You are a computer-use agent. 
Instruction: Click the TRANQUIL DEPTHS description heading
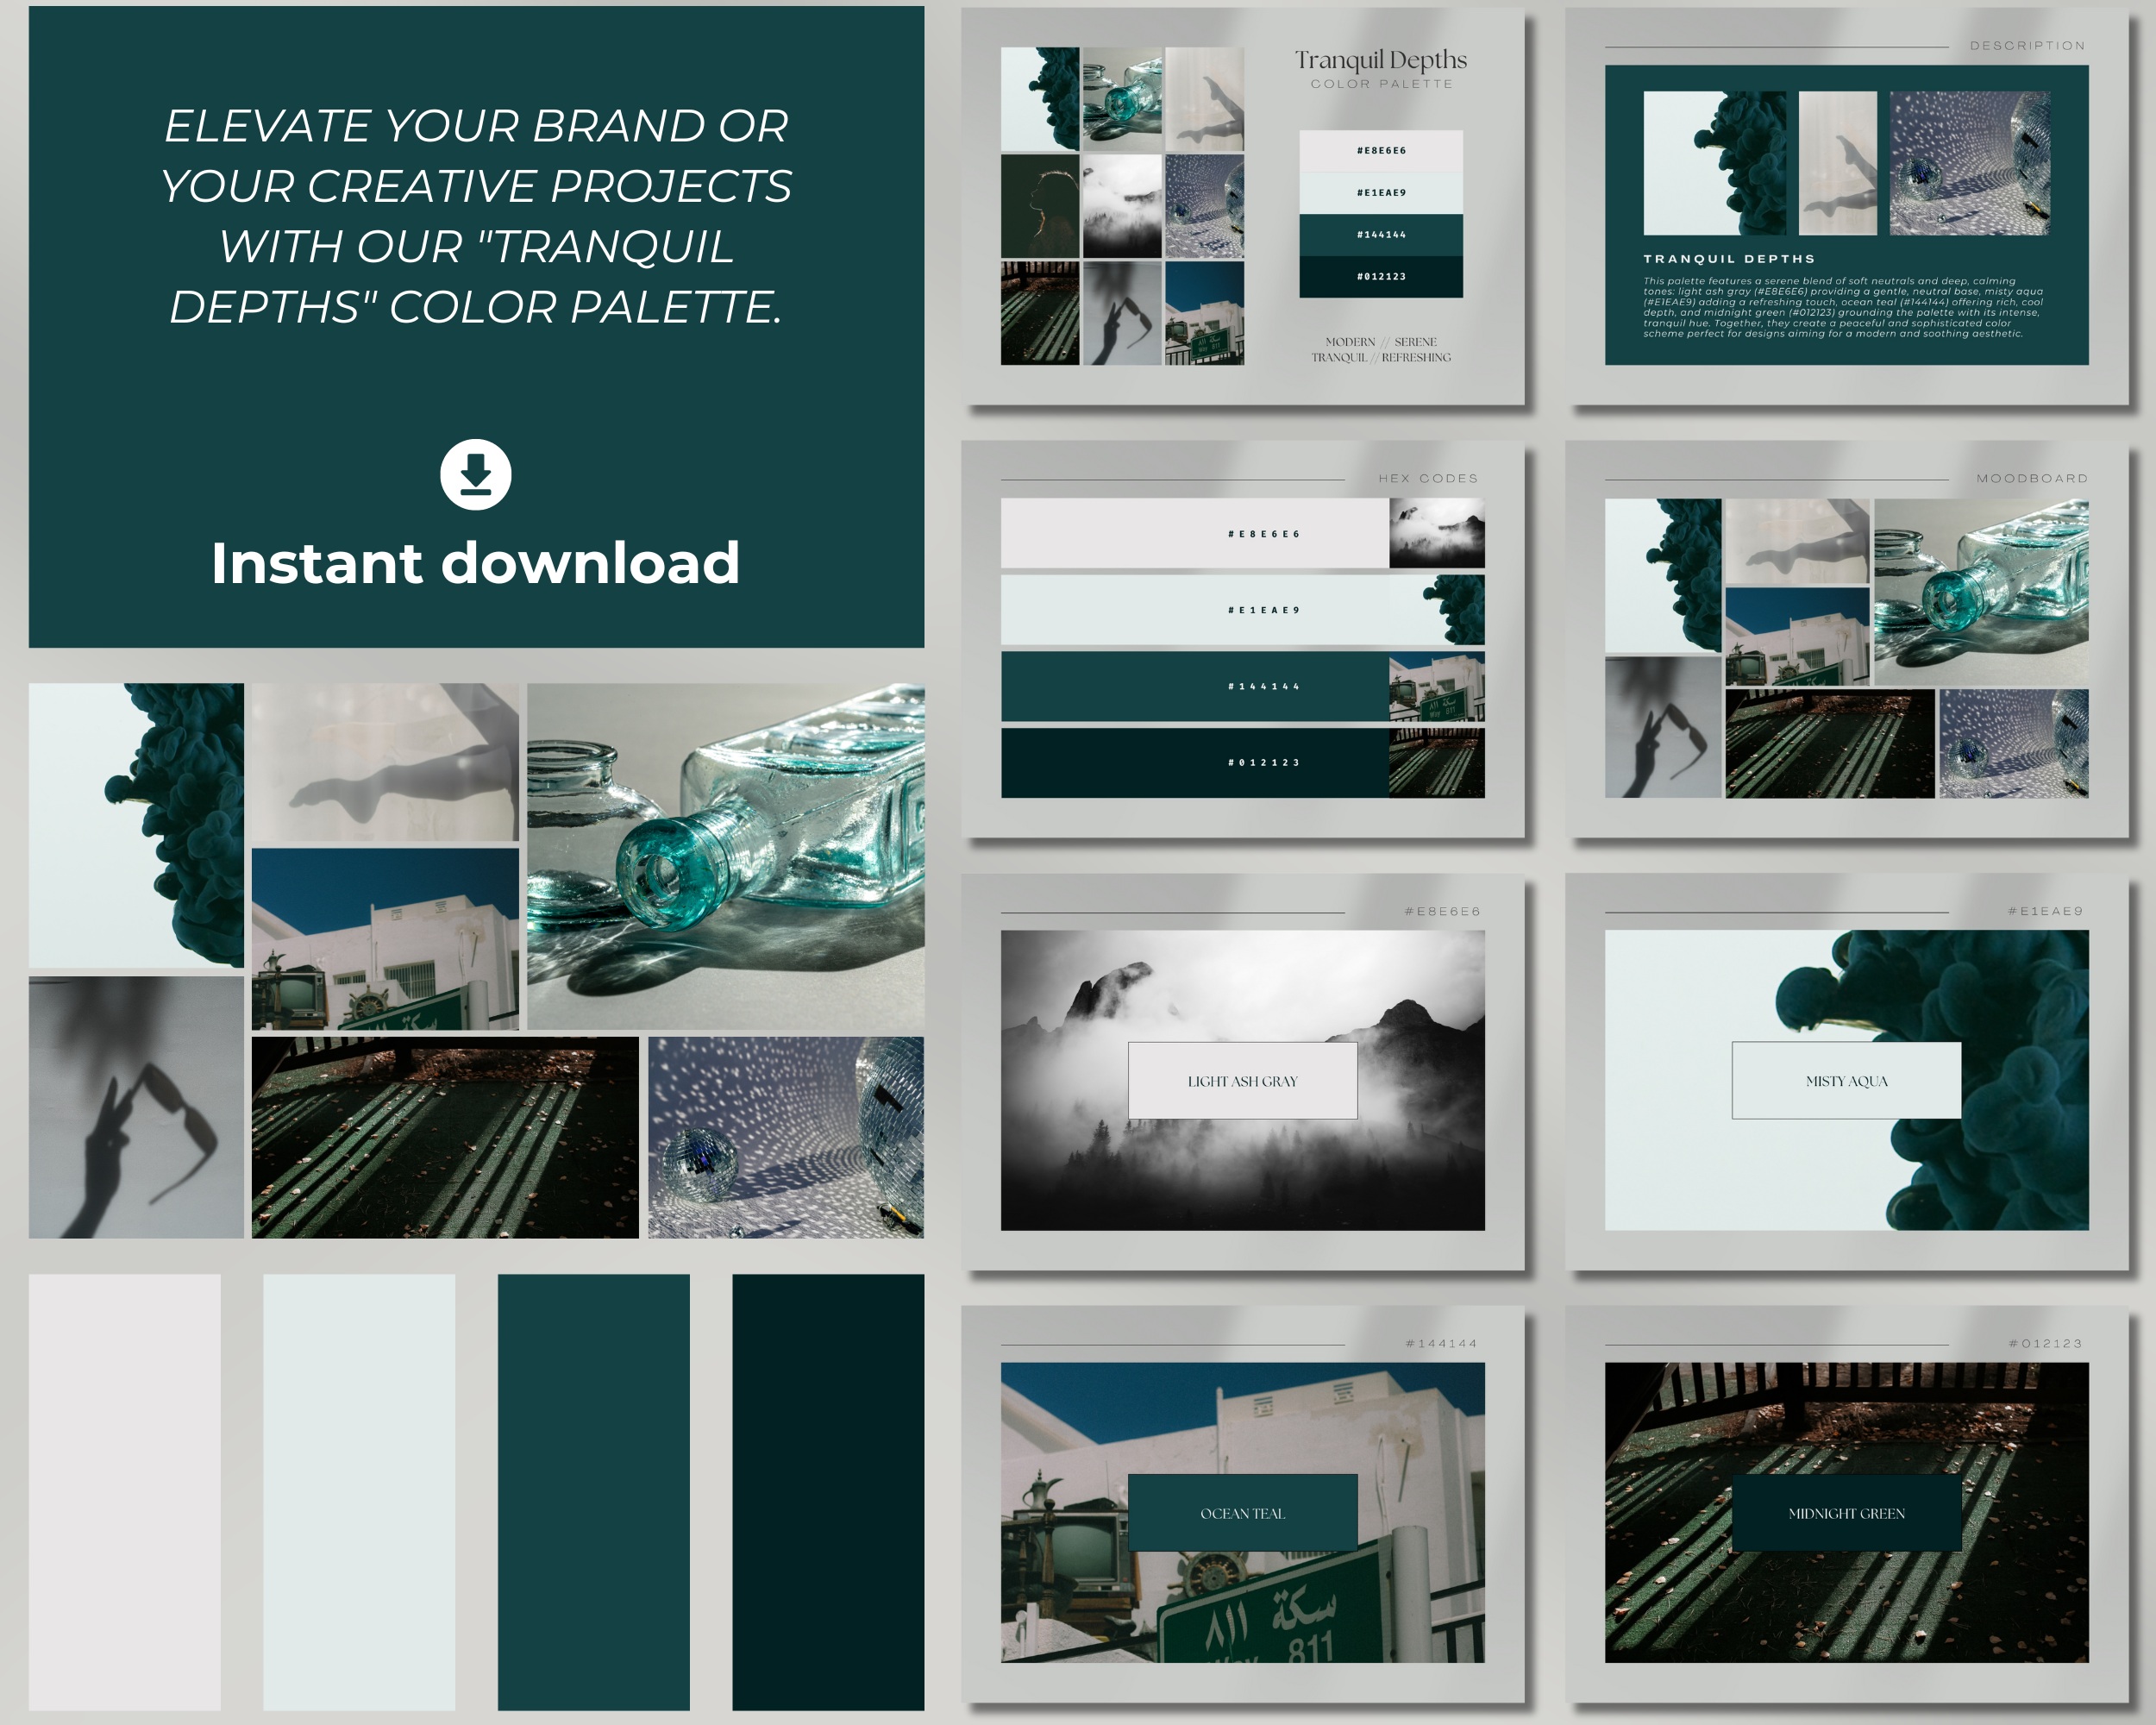pyautogui.click(x=1729, y=259)
